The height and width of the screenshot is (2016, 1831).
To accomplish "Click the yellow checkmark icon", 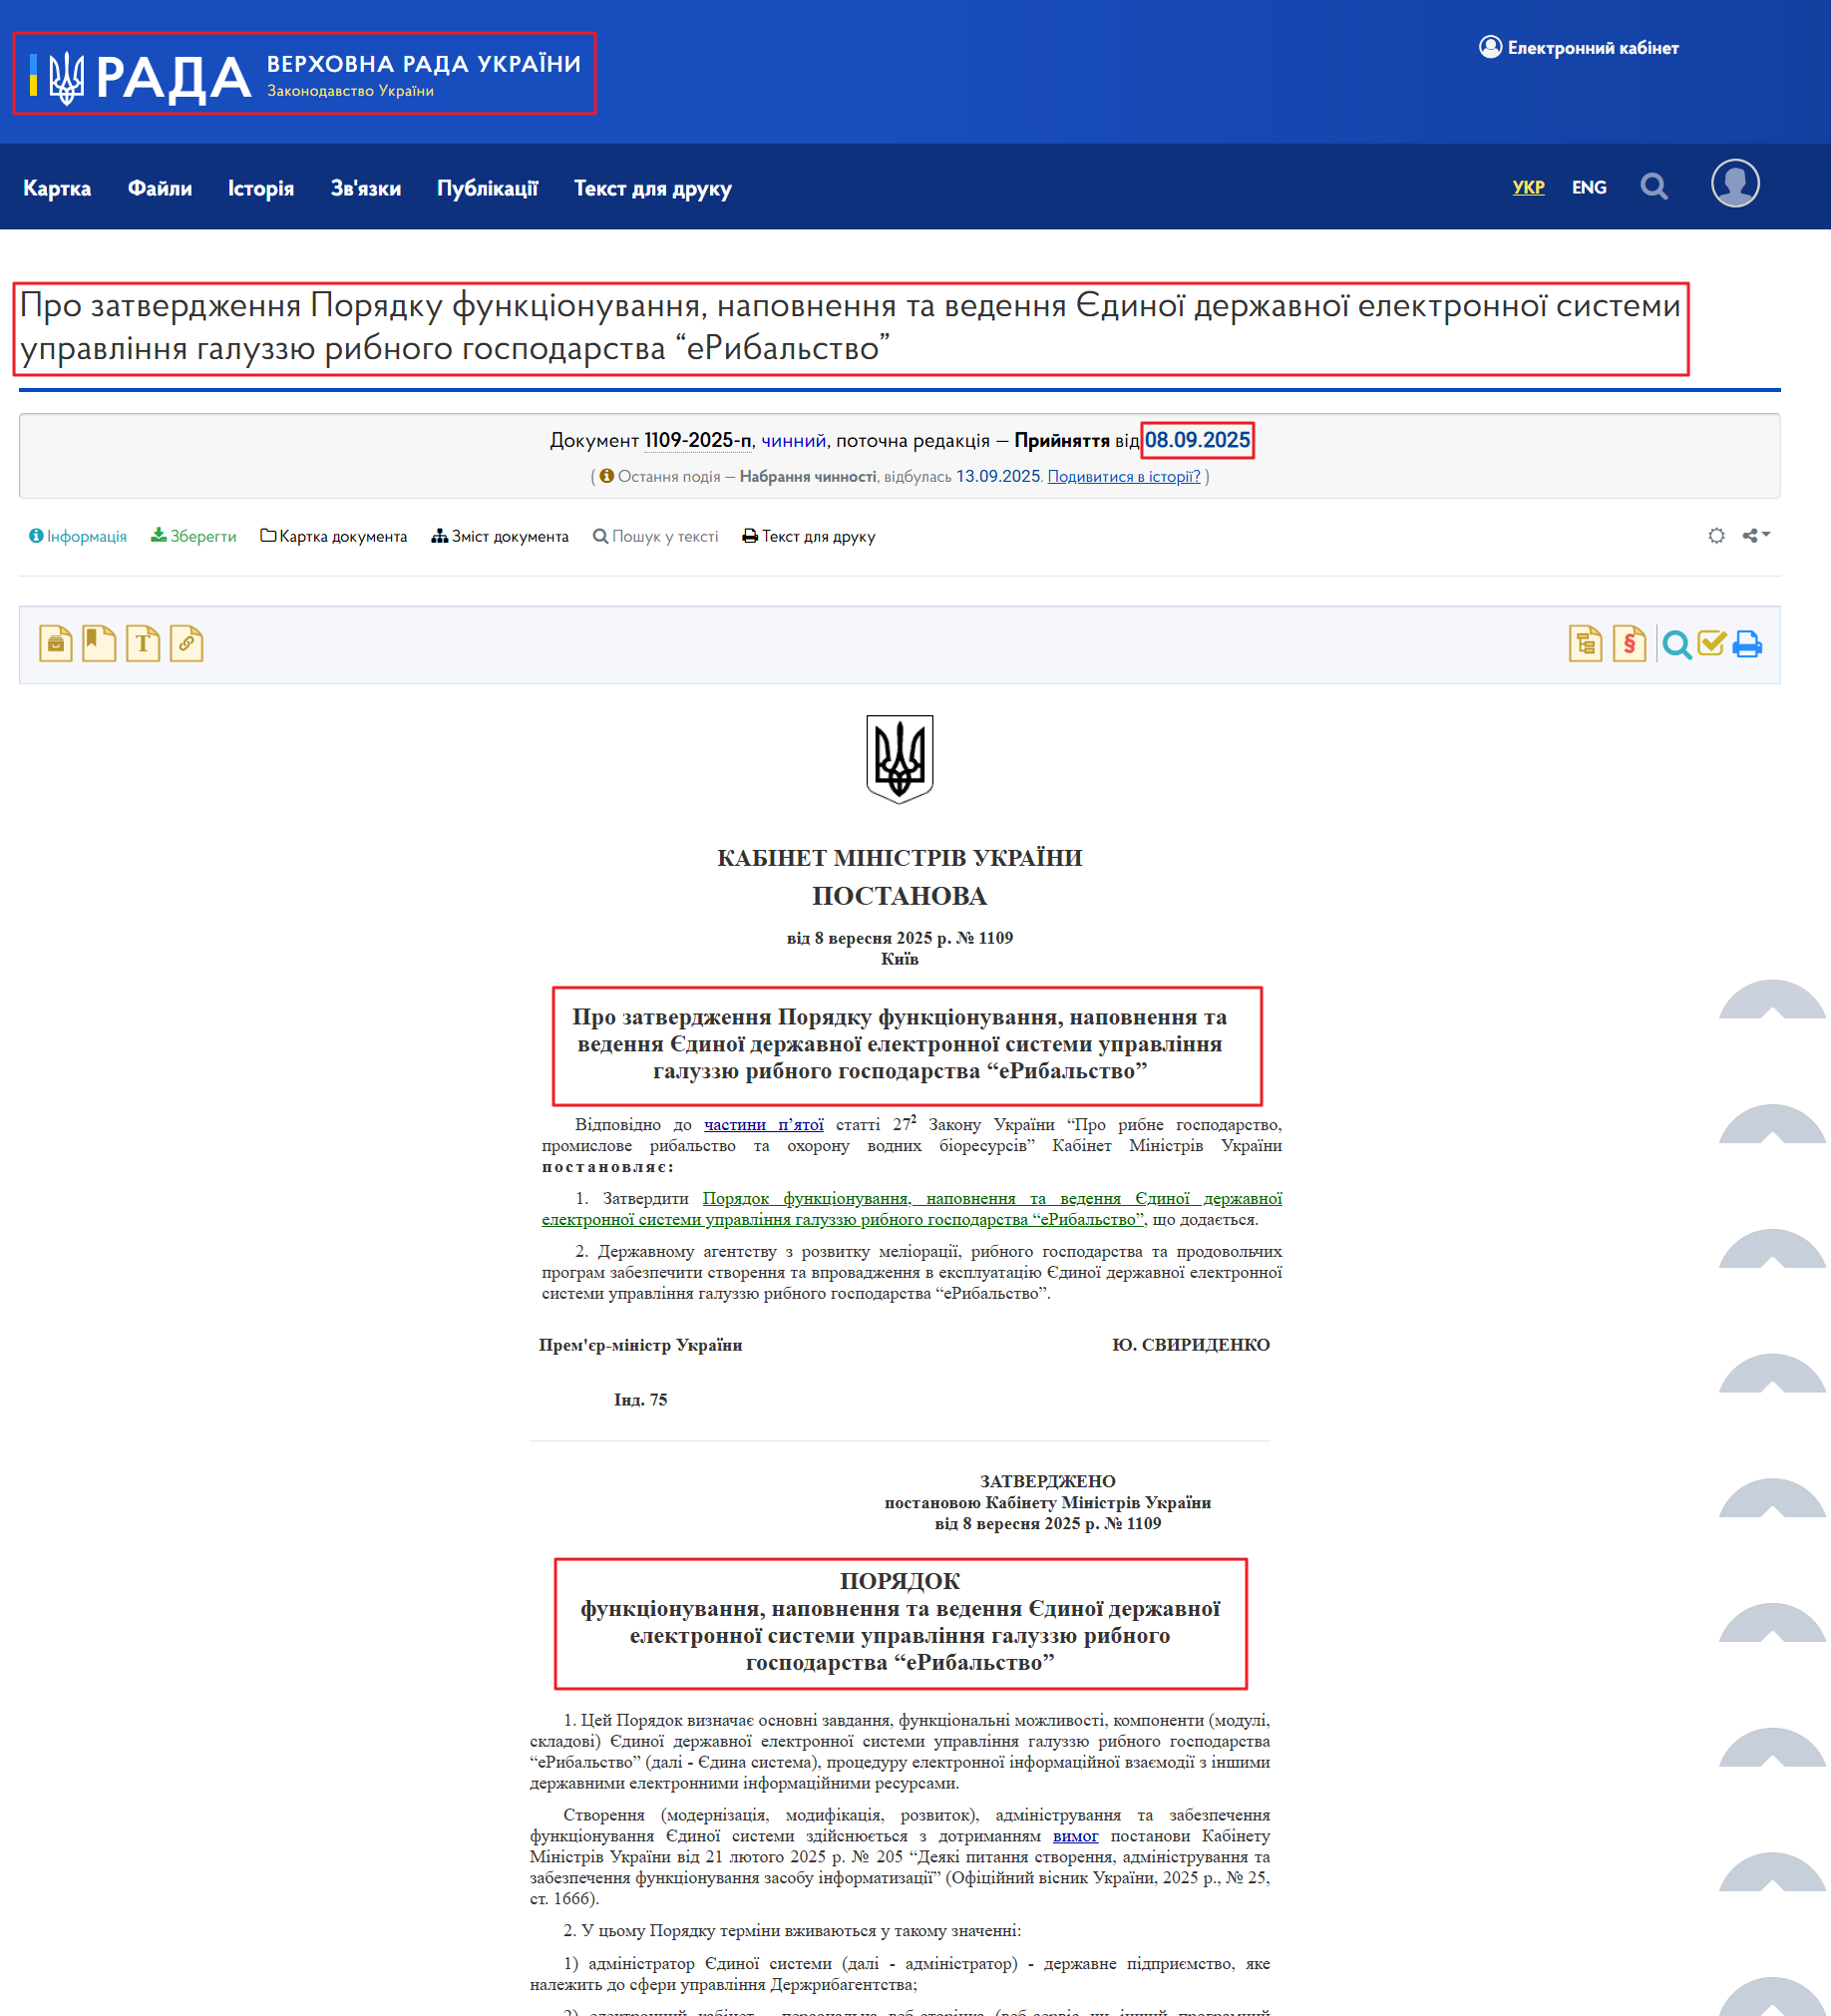I will pyautogui.click(x=1712, y=644).
